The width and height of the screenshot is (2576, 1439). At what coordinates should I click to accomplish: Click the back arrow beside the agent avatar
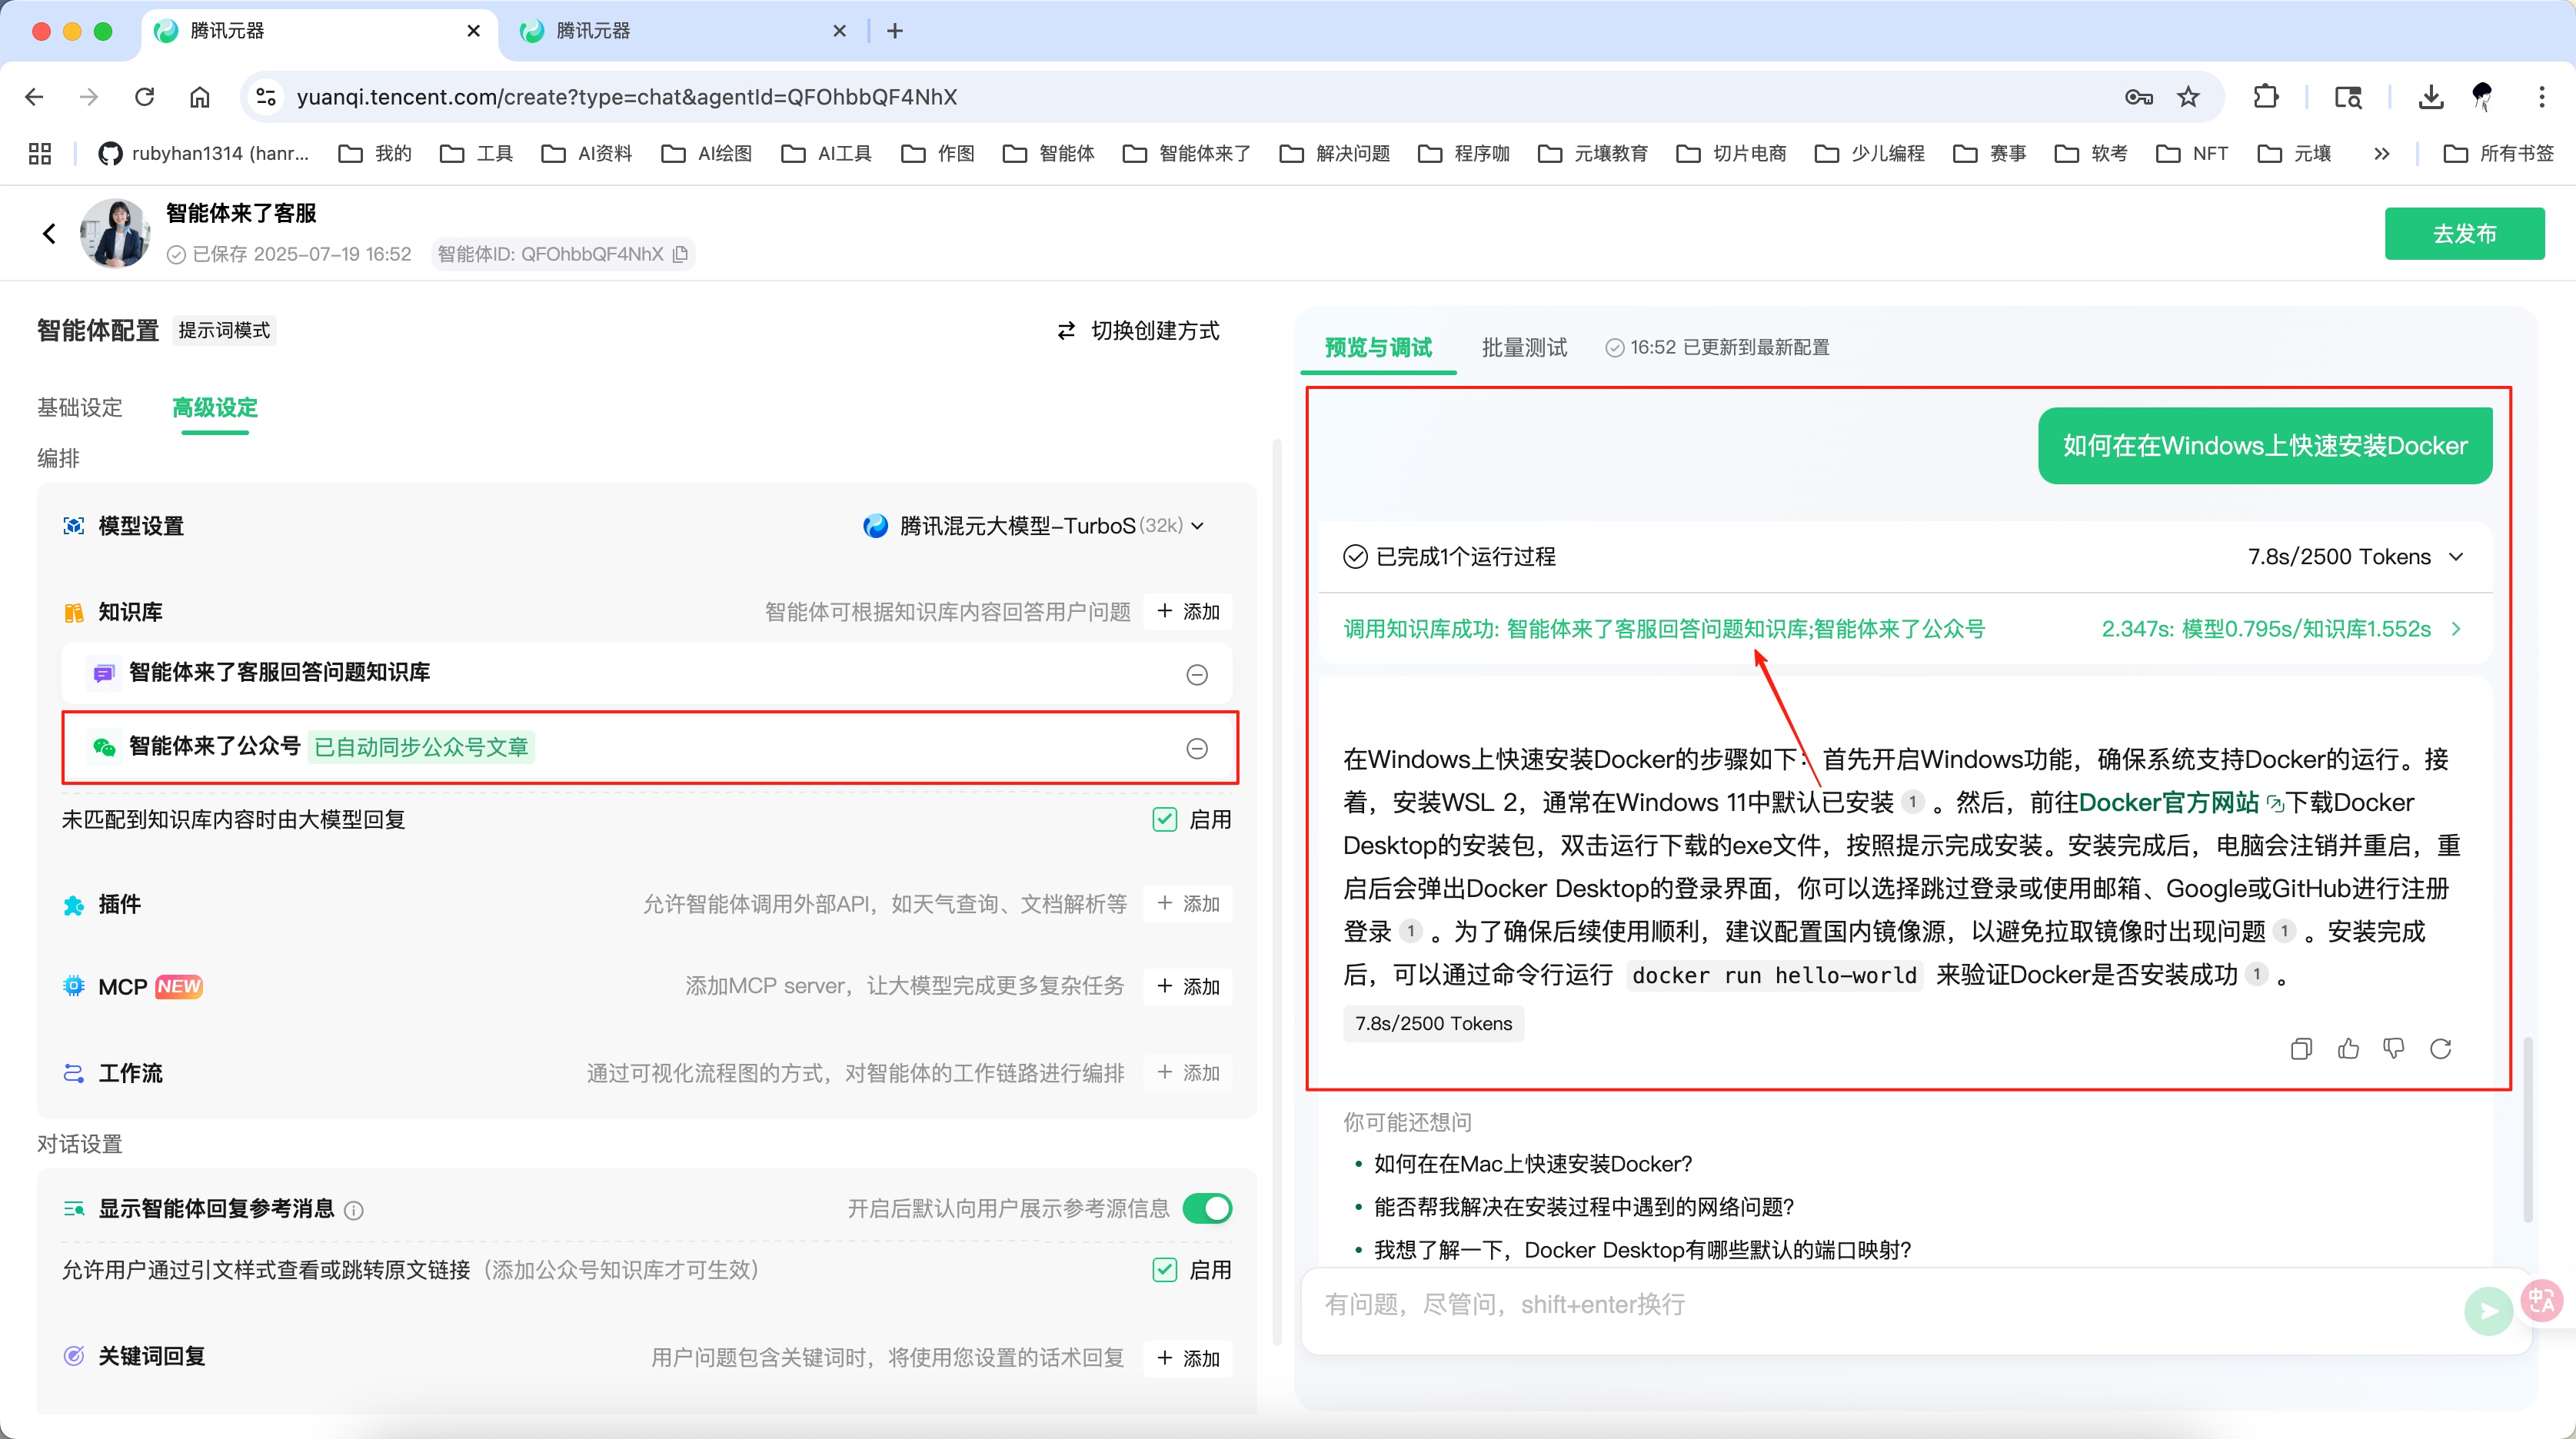(x=48, y=232)
